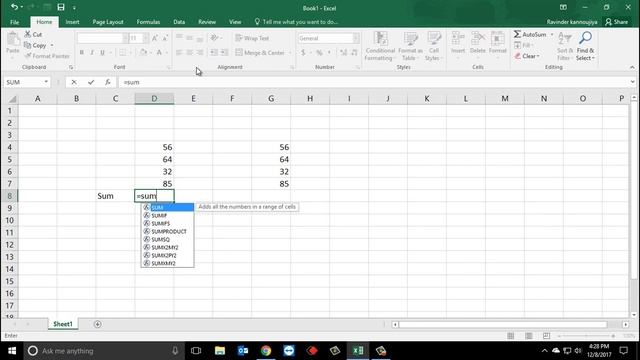Toggle Bold formatting
Screen dimensions: 640x360
(82, 53)
